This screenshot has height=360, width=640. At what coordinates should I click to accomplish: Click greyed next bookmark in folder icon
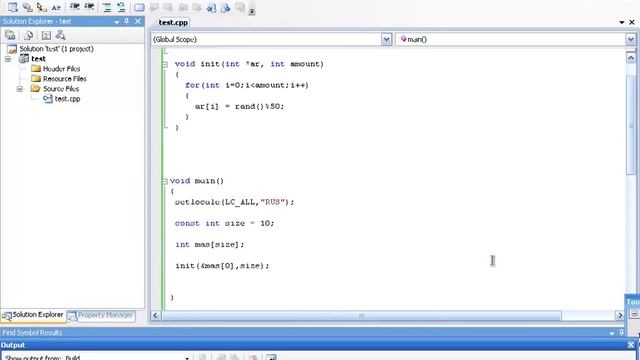pos(197,7)
